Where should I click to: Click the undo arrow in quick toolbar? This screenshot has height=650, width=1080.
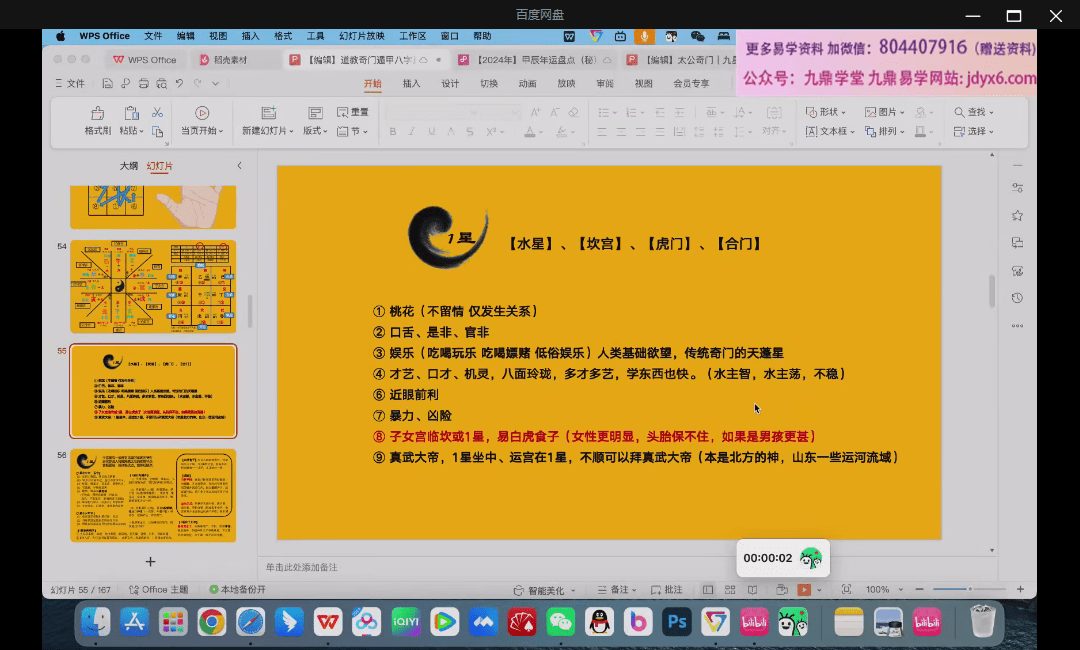179,84
